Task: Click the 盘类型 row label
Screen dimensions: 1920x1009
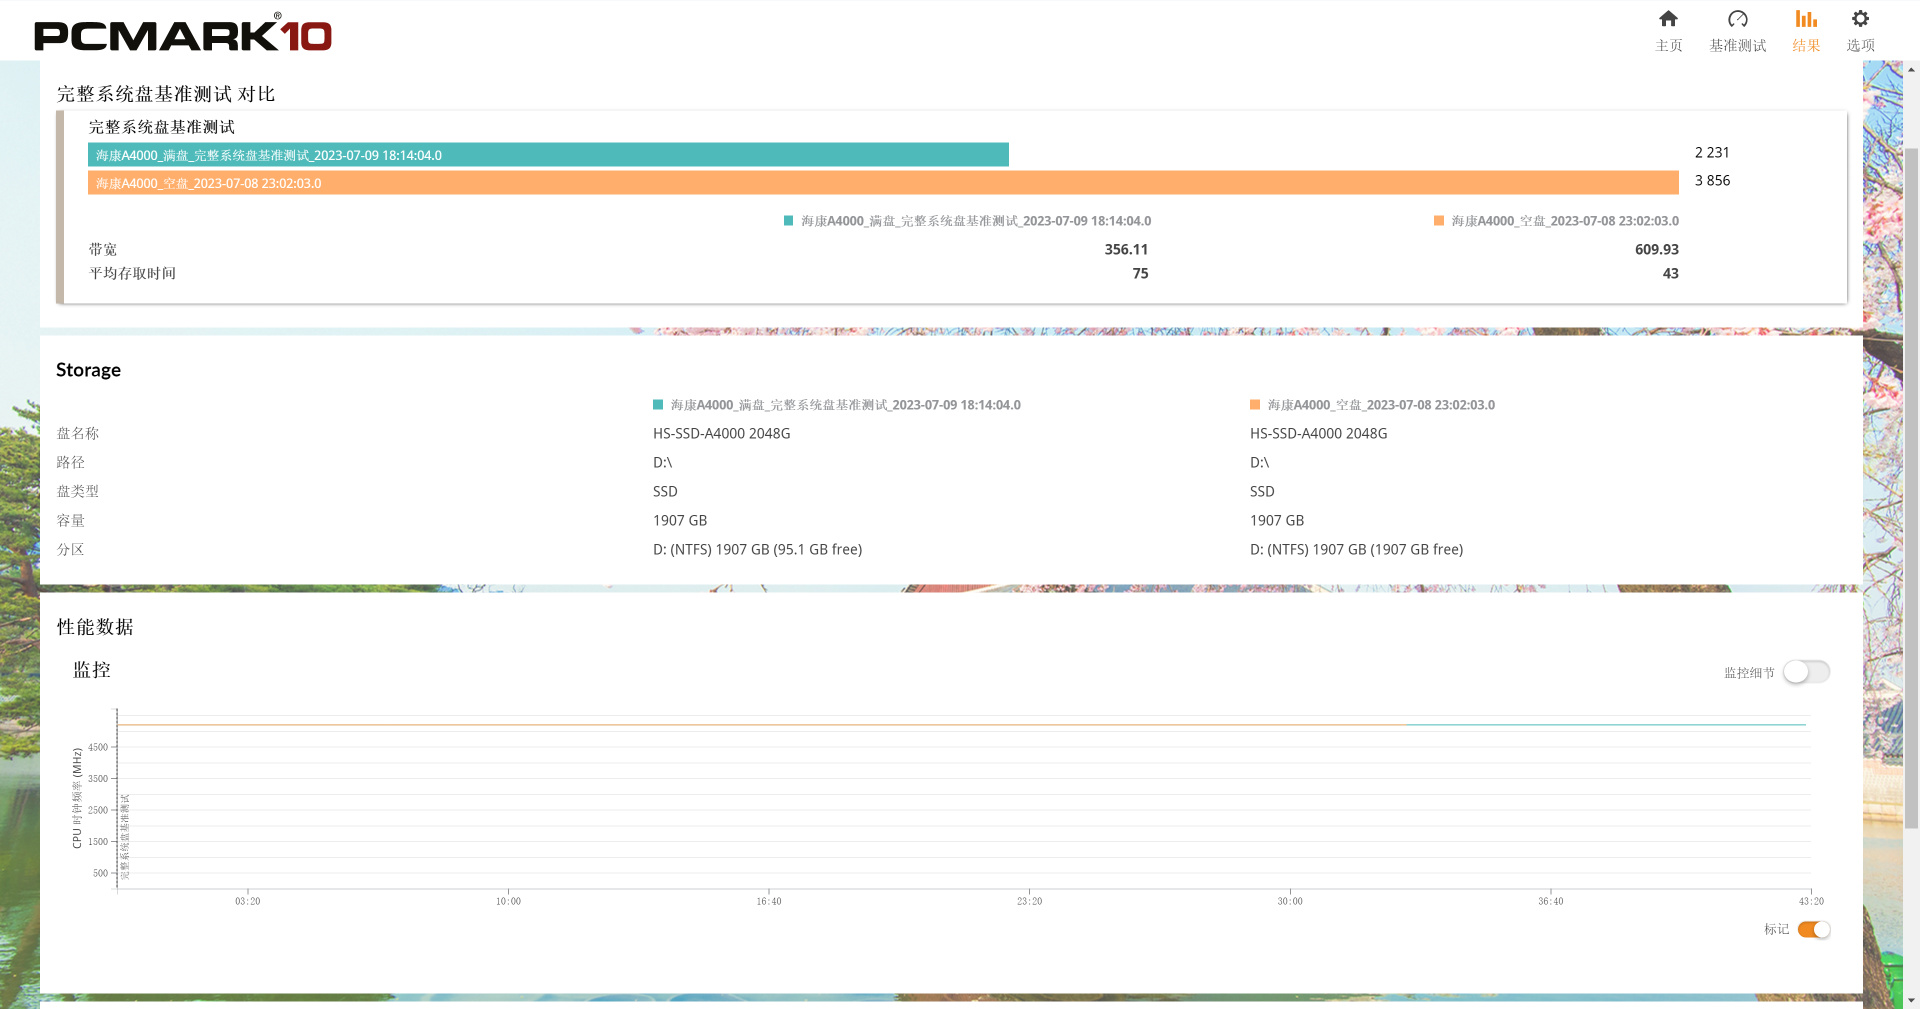Action: pyautogui.click(x=78, y=492)
